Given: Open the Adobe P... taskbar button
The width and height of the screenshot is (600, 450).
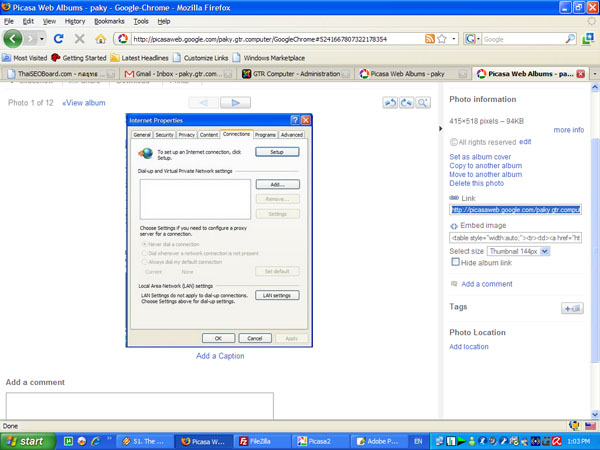Looking at the screenshot, I should (x=378, y=441).
